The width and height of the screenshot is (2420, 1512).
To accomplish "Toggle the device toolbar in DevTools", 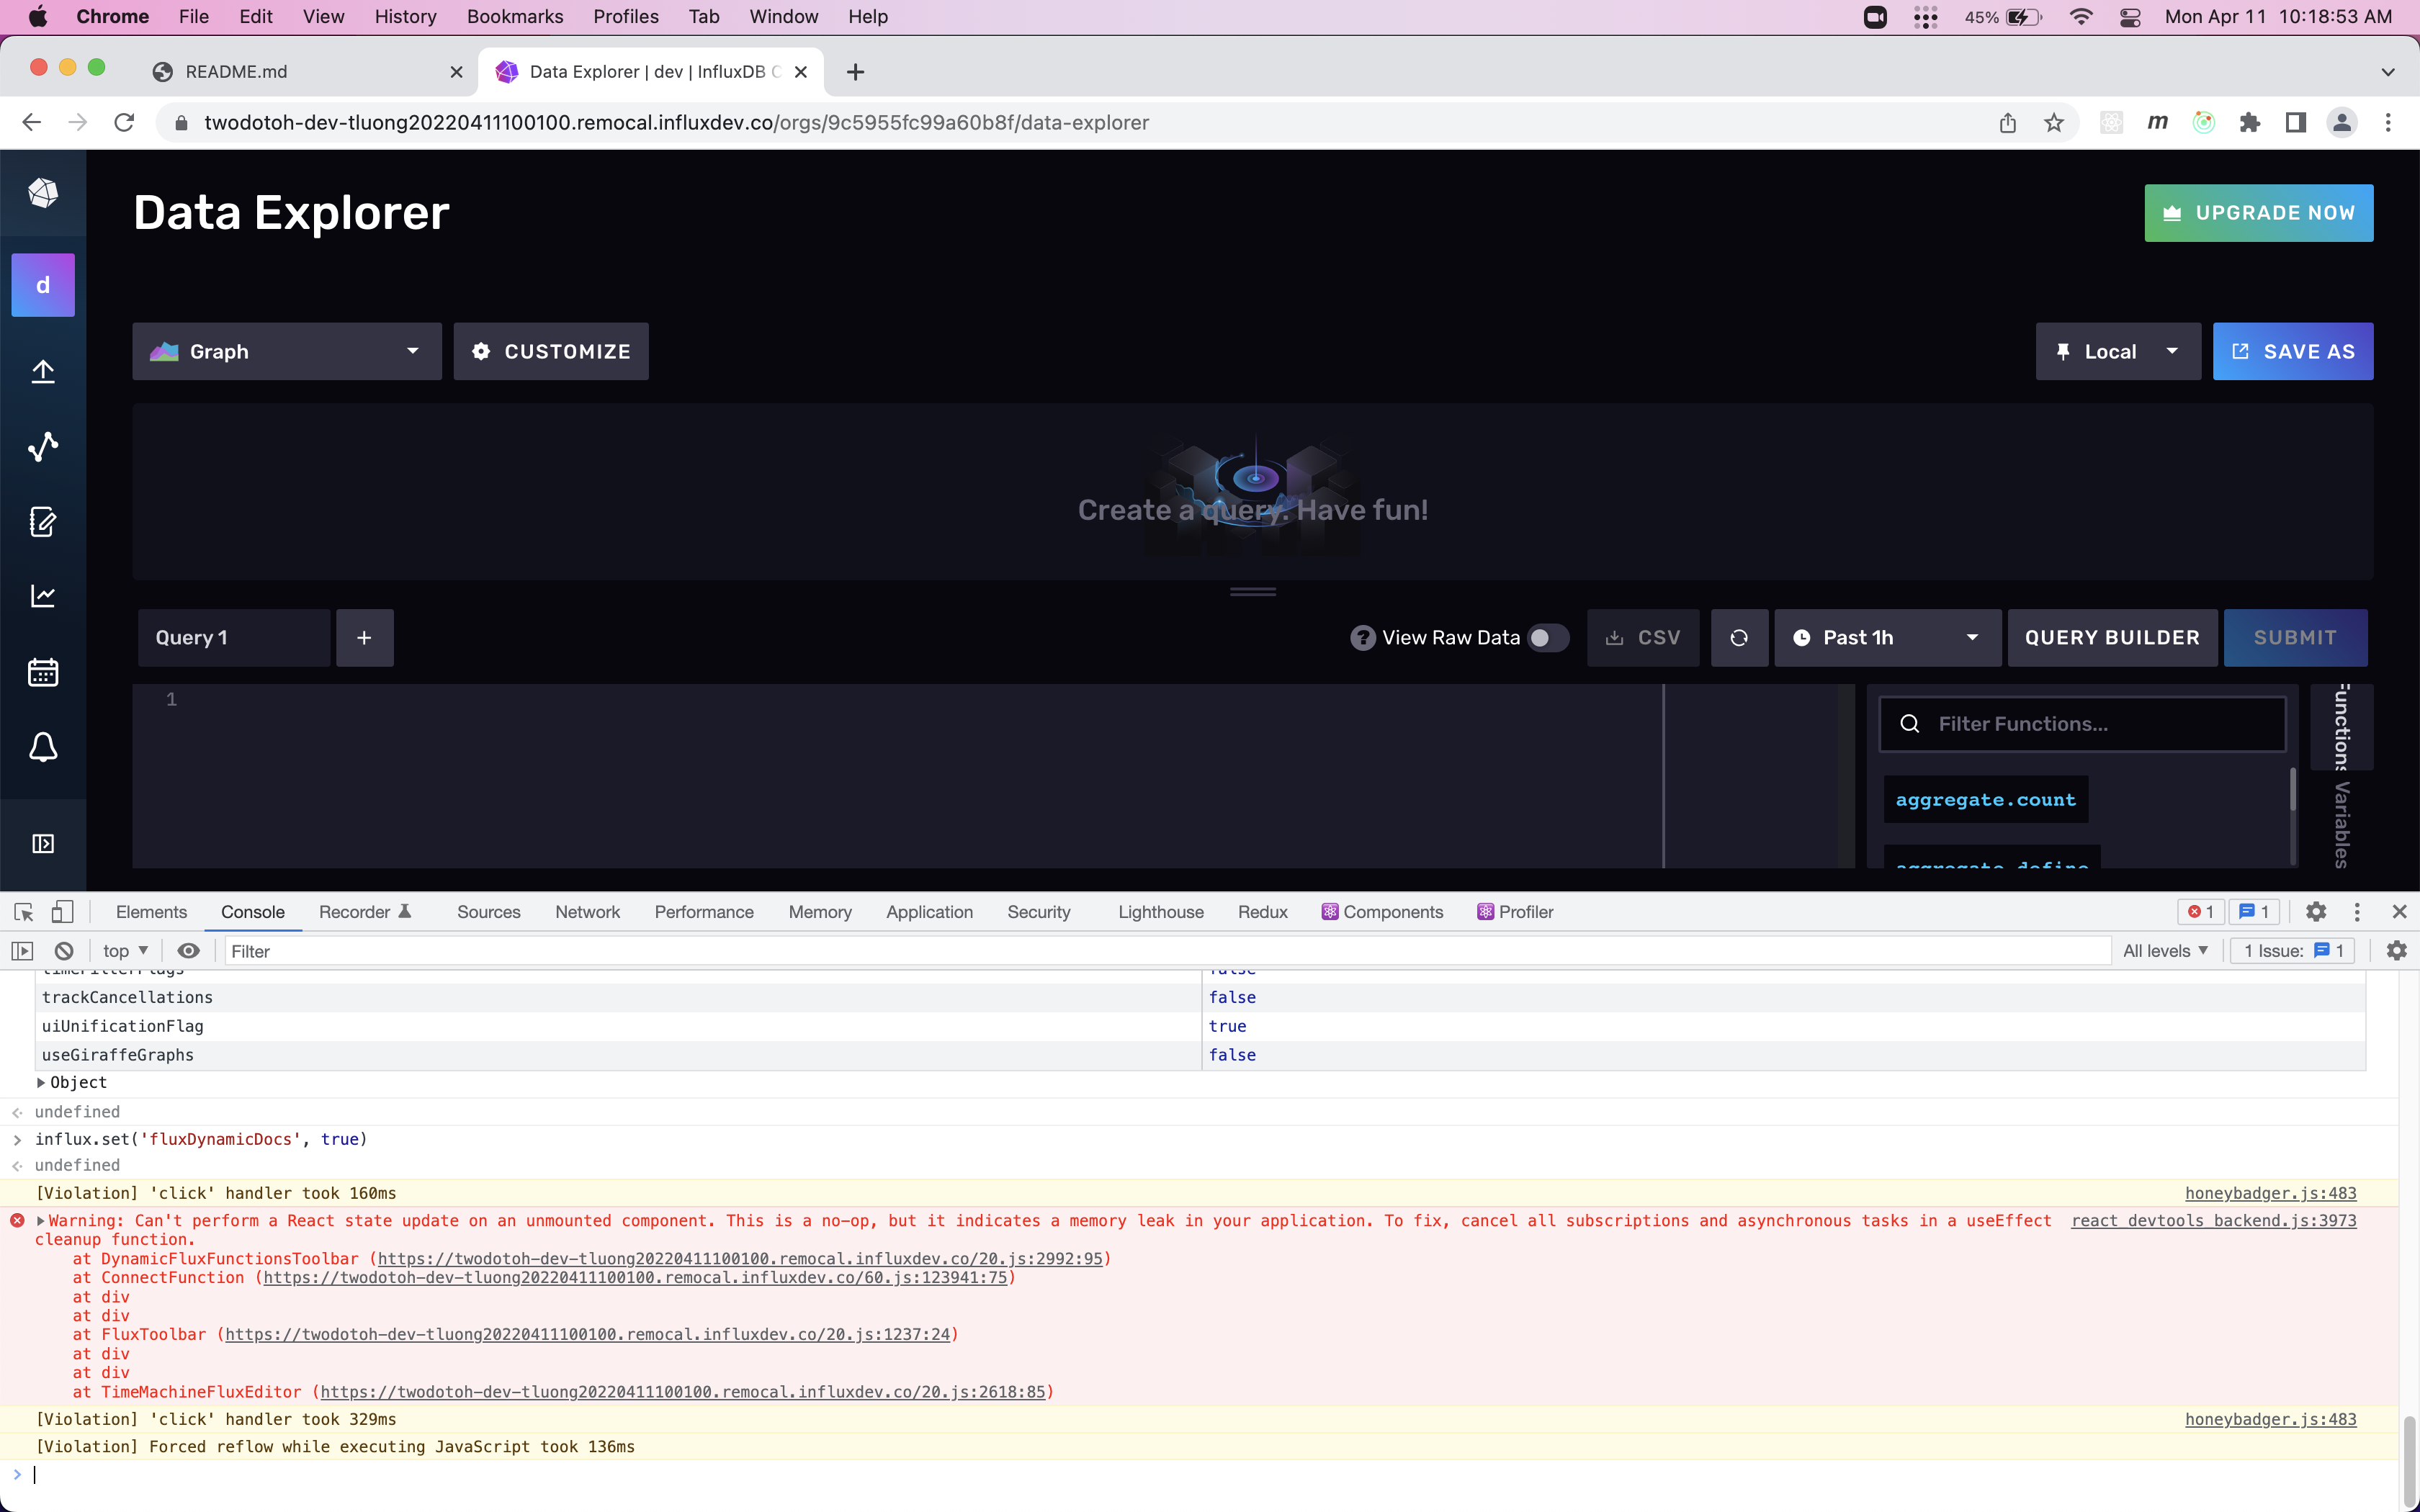I will [x=62, y=912].
